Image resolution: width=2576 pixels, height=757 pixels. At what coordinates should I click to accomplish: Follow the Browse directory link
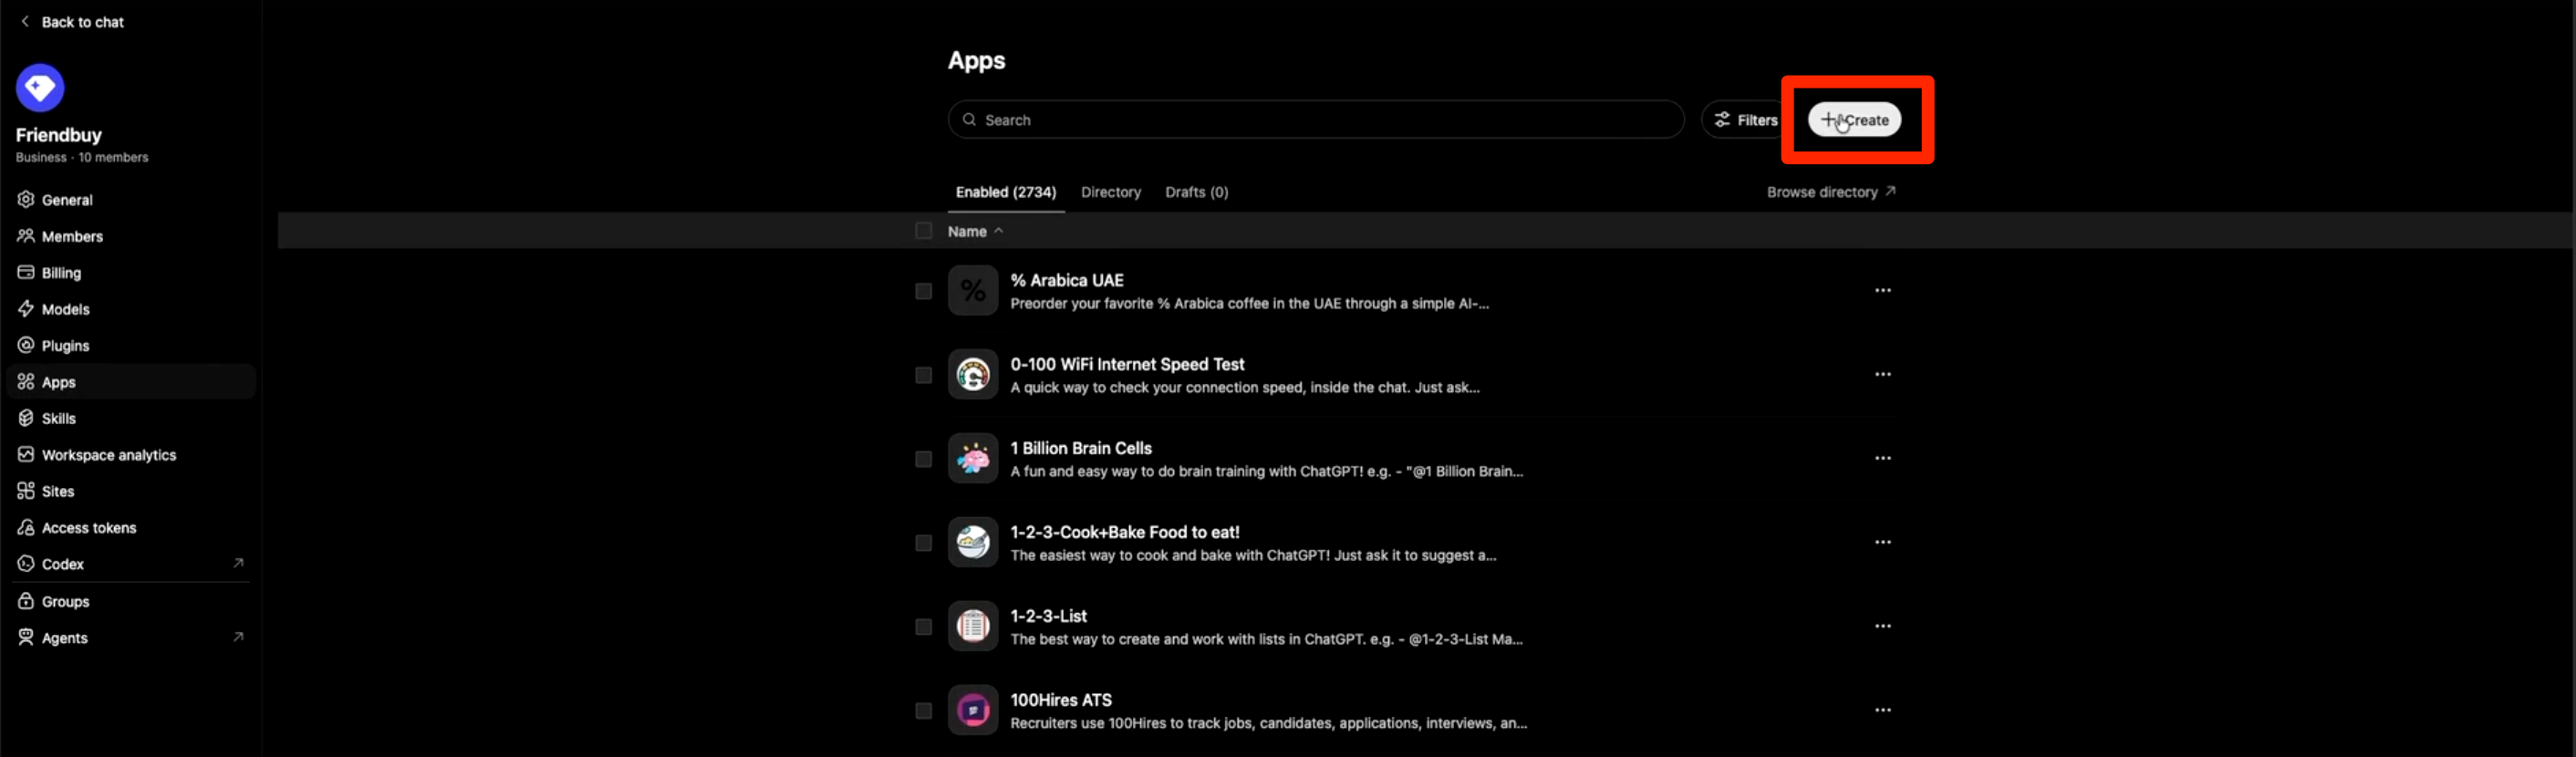(1830, 192)
